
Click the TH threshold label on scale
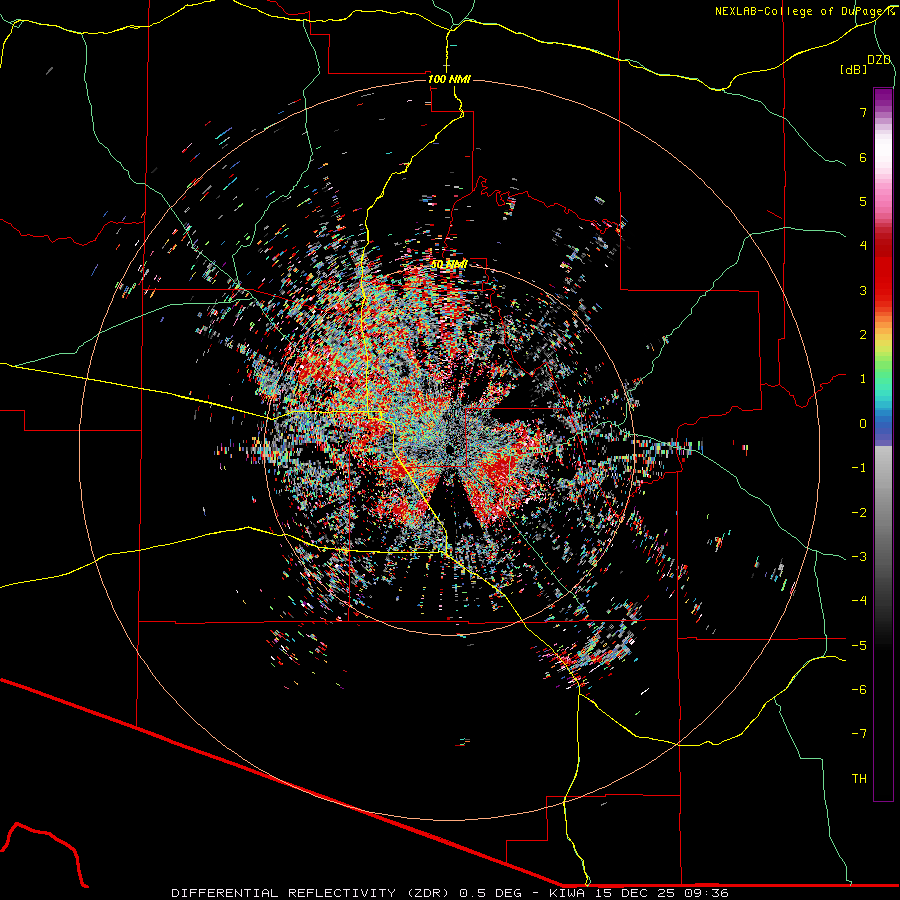click(x=859, y=779)
